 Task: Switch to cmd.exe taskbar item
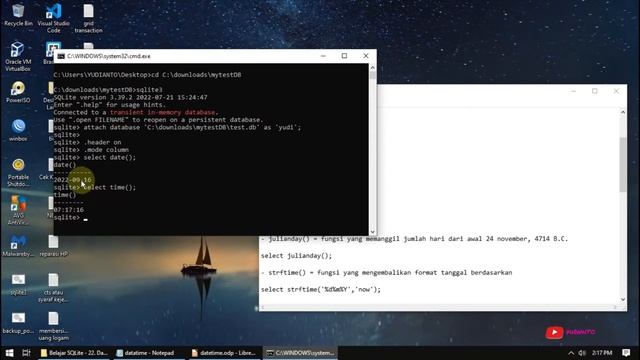tap(300, 353)
